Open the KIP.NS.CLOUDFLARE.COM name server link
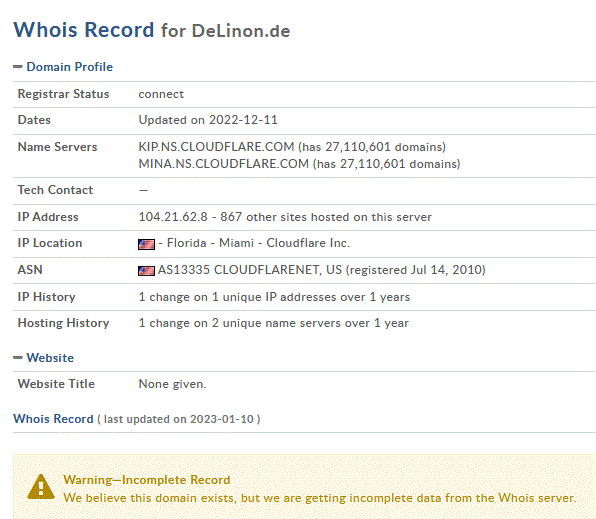Screen dimensions: 596x519 (216, 147)
